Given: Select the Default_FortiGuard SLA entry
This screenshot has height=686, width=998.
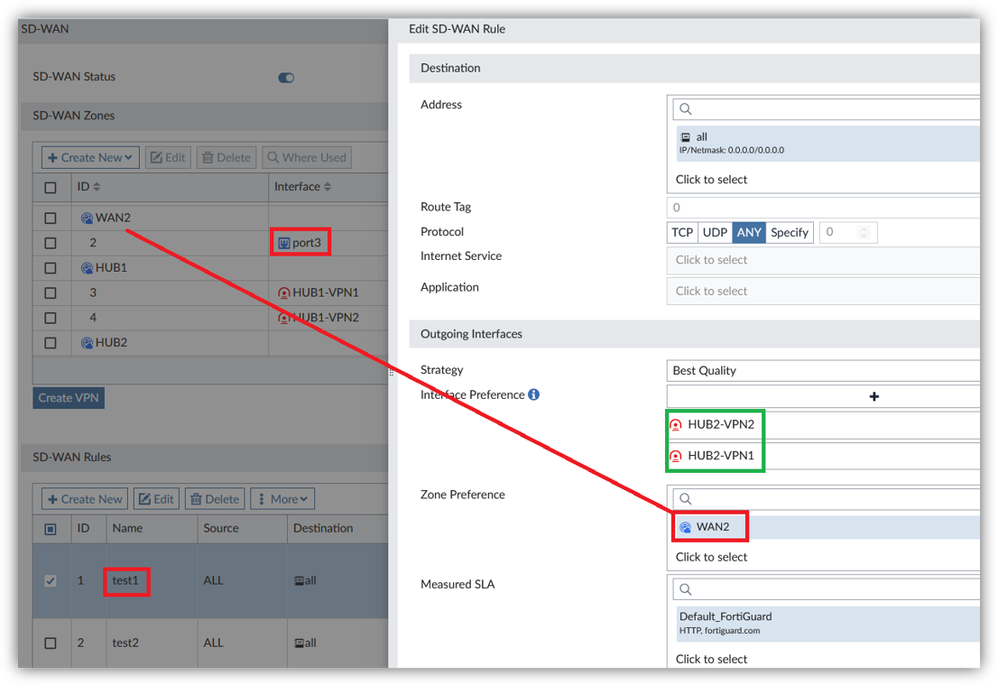Looking at the screenshot, I should (x=827, y=624).
